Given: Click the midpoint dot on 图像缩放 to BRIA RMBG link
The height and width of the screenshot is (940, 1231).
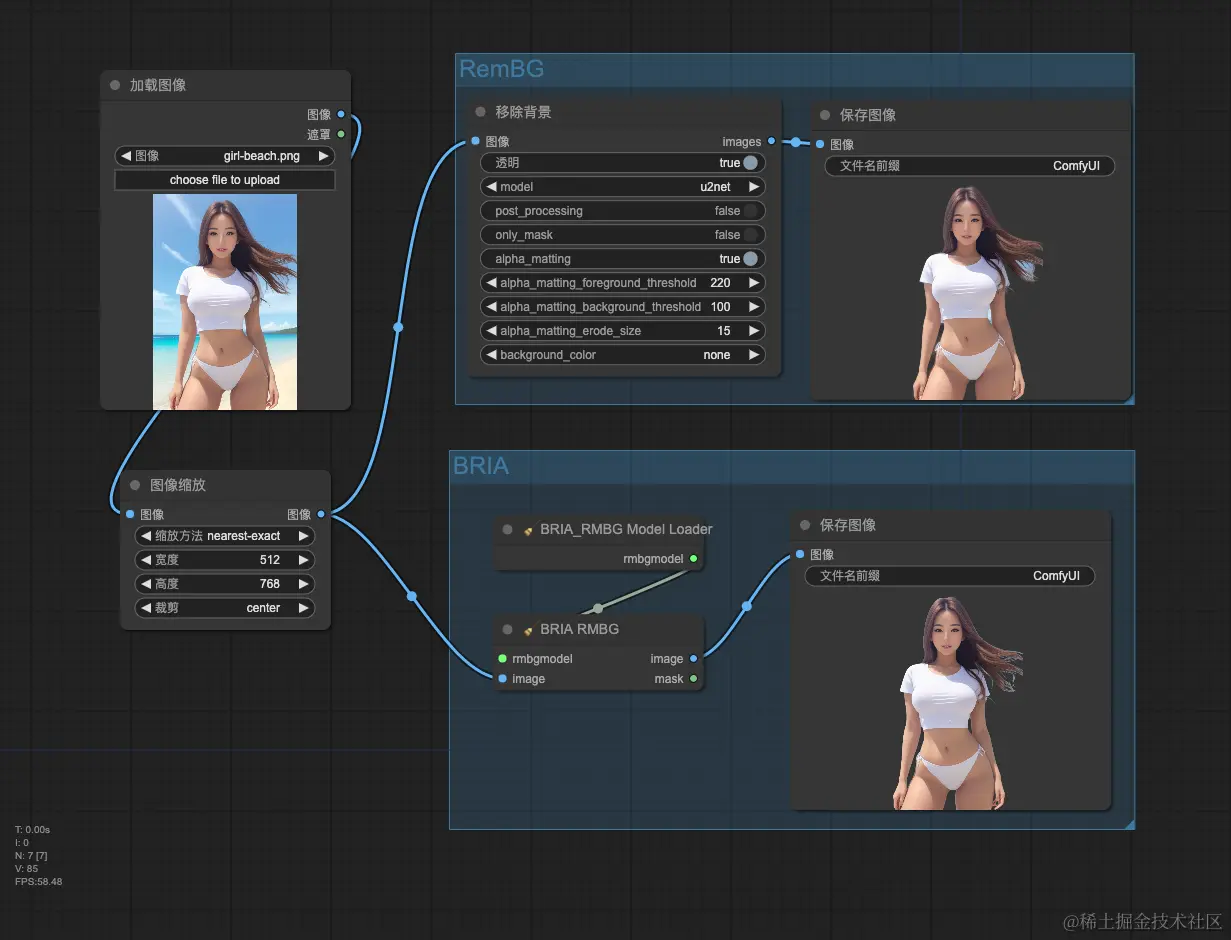Looking at the screenshot, I should click(x=412, y=597).
